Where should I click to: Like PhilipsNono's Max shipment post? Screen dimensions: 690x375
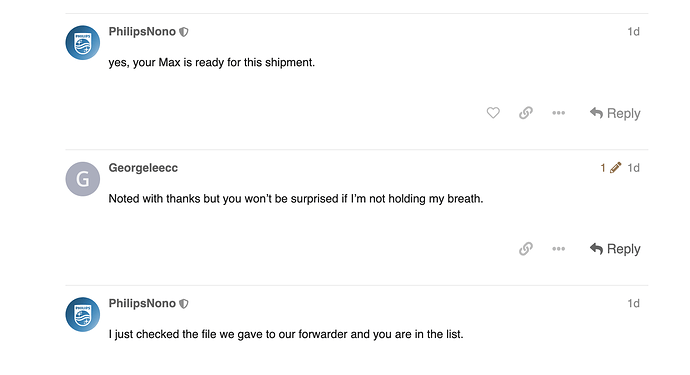pyautogui.click(x=493, y=113)
